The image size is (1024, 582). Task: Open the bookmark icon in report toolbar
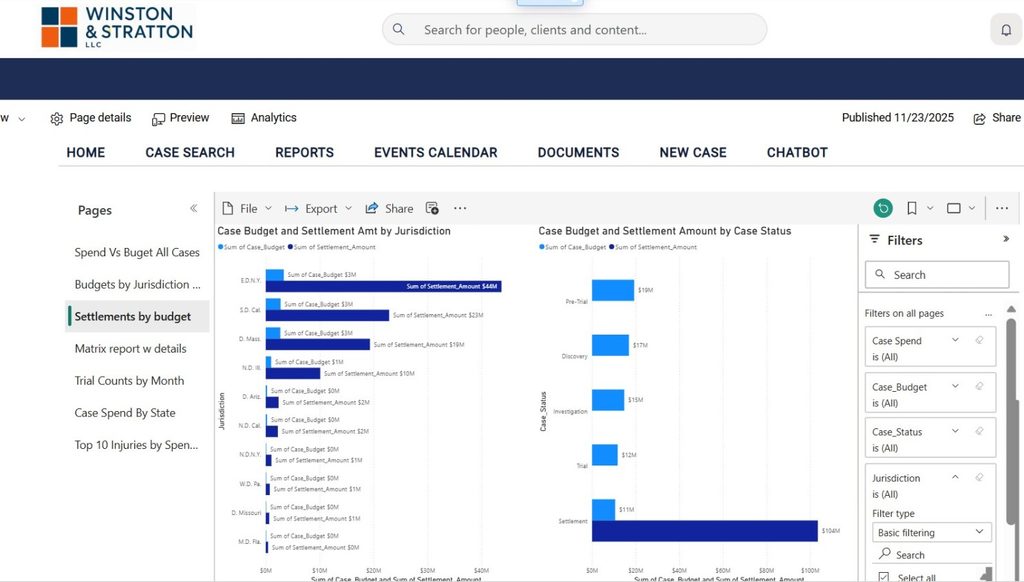[x=912, y=208]
